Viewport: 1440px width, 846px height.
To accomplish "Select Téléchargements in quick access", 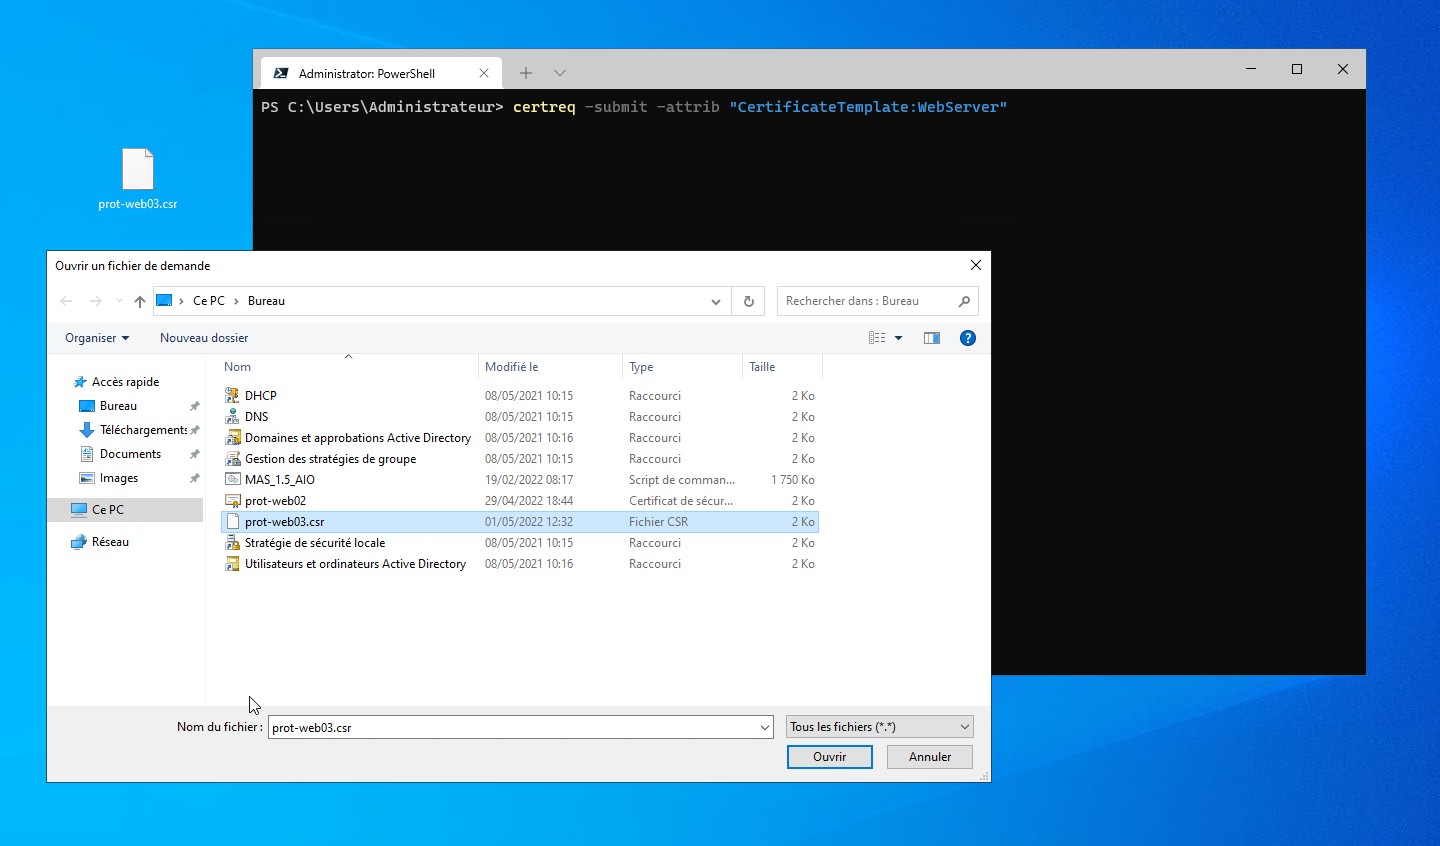I will [143, 430].
